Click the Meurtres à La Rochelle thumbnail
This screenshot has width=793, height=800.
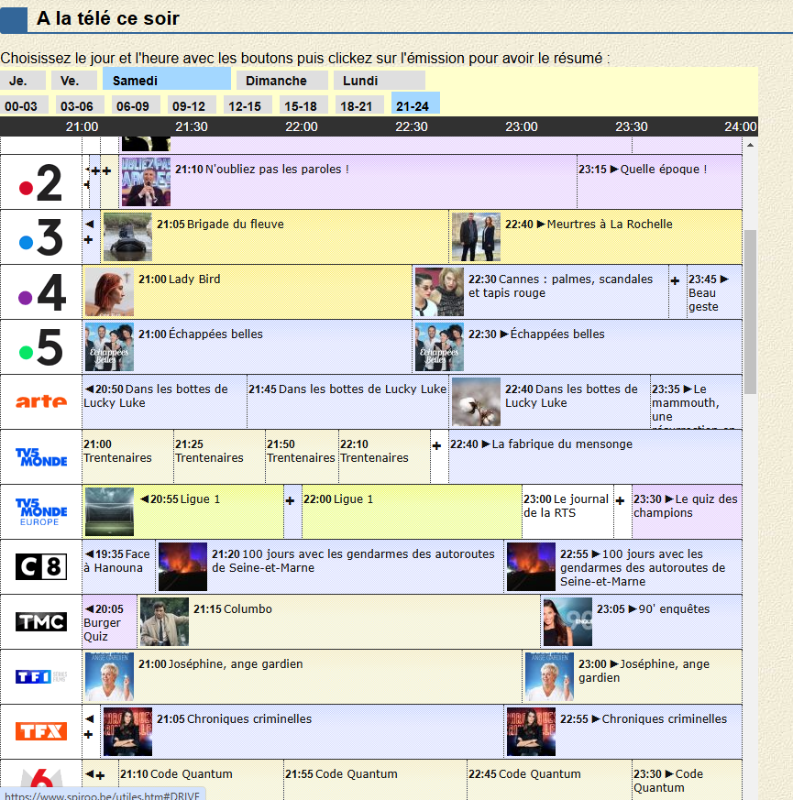pos(476,237)
